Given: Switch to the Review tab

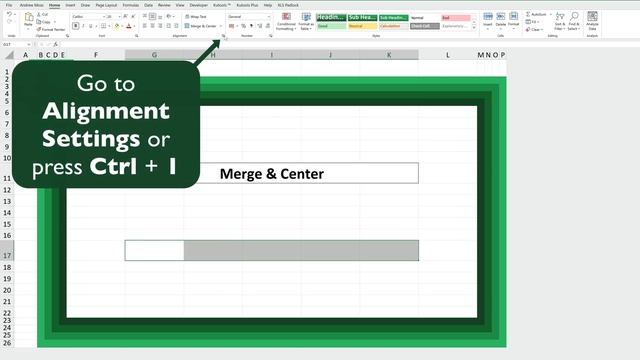Looking at the screenshot, I should pyautogui.click(x=164, y=5).
